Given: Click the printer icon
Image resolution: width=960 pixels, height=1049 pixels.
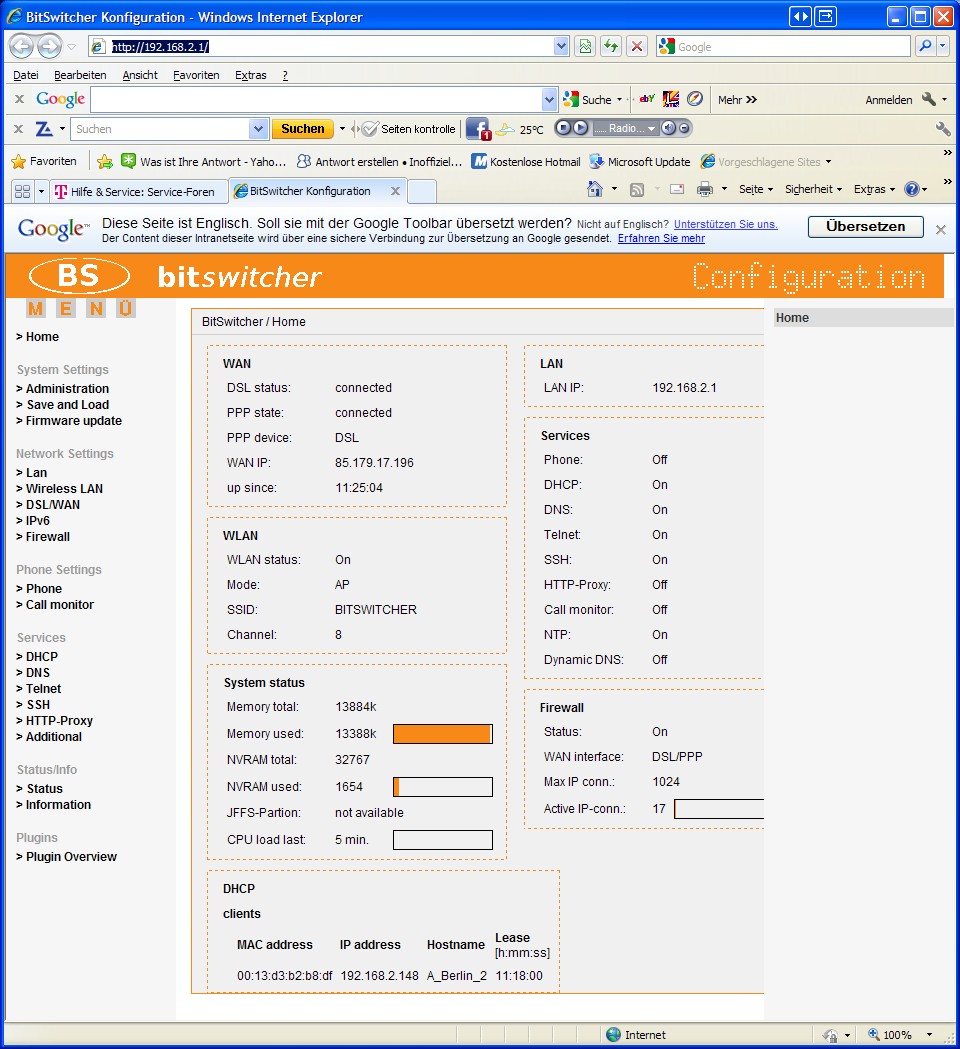Looking at the screenshot, I should pos(705,189).
